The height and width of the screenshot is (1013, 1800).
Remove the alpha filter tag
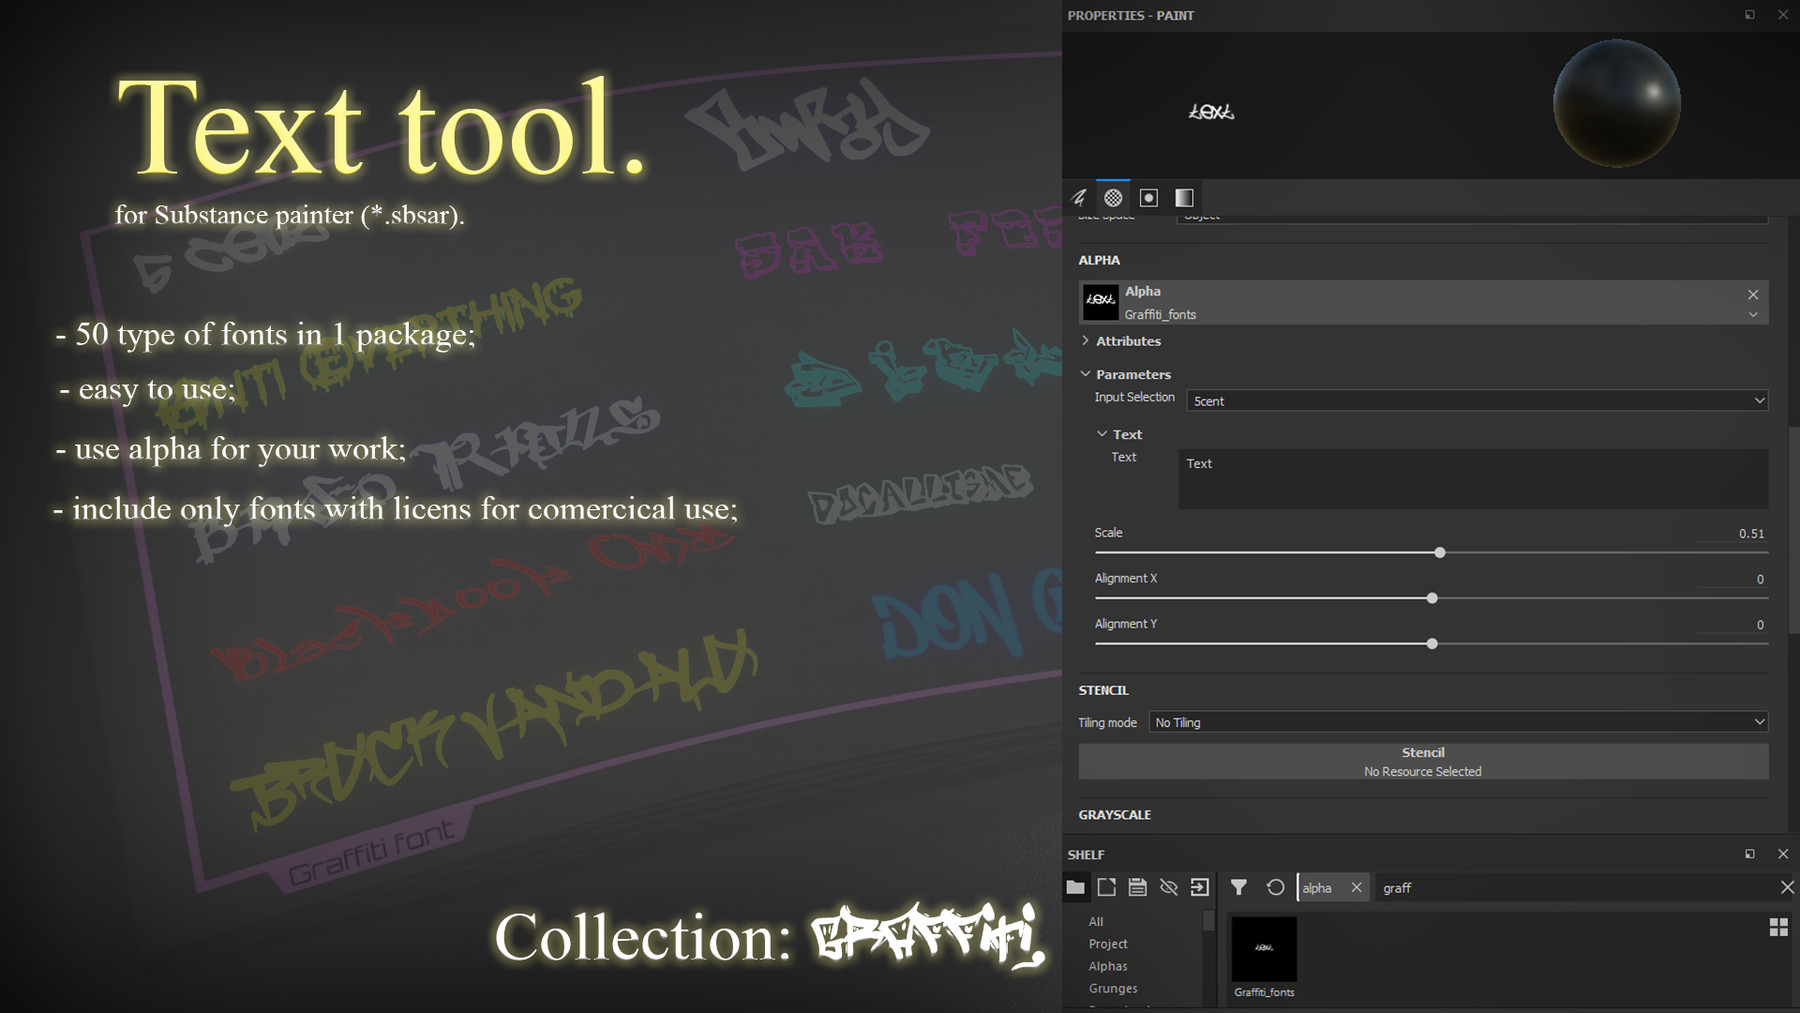(1357, 887)
